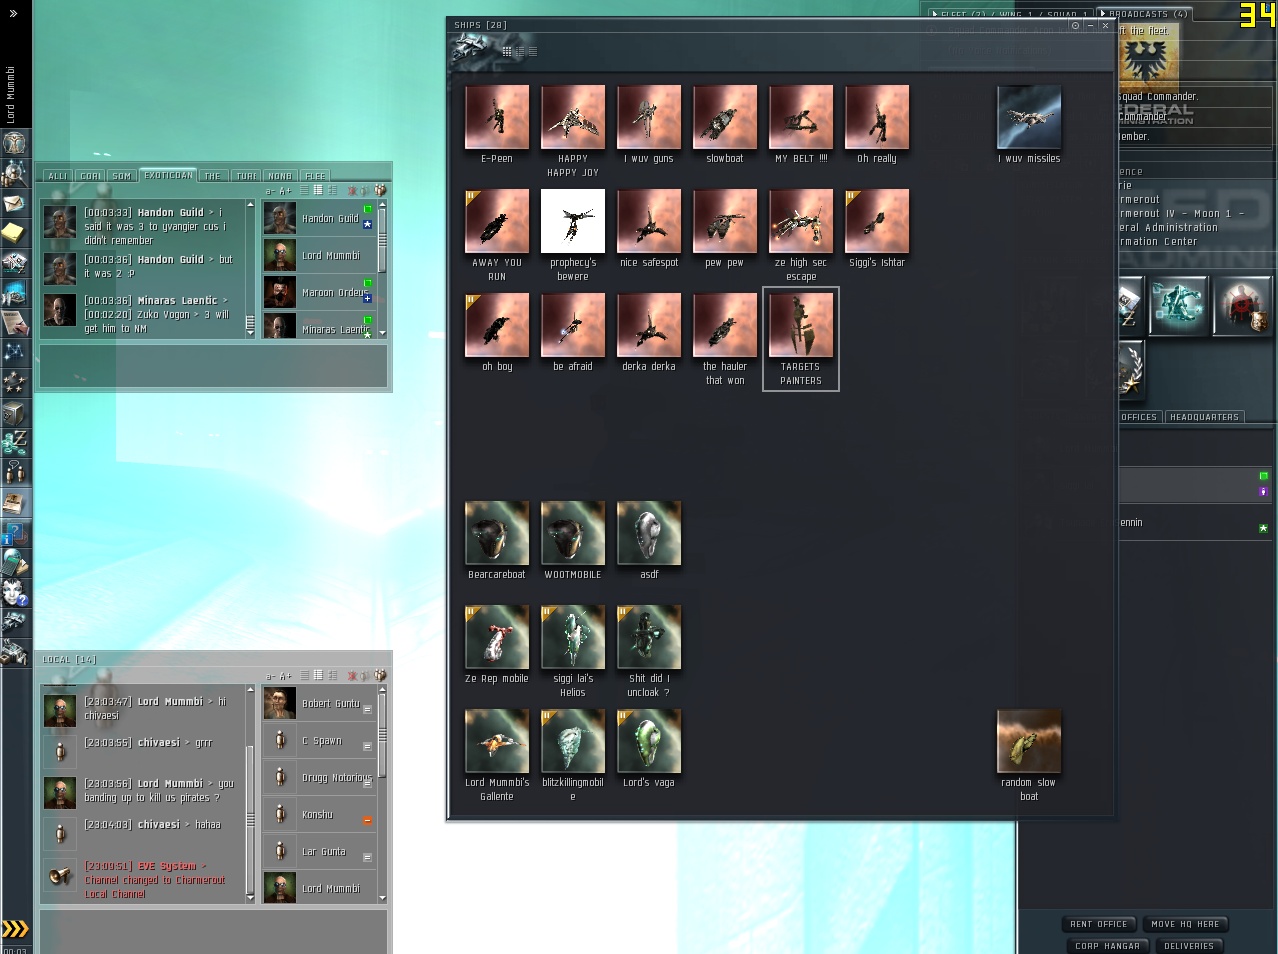This screenshot has height=954, width=1278.
Task: Set Exoticdan chat to first text-only display mode
Action: [304, 190]
